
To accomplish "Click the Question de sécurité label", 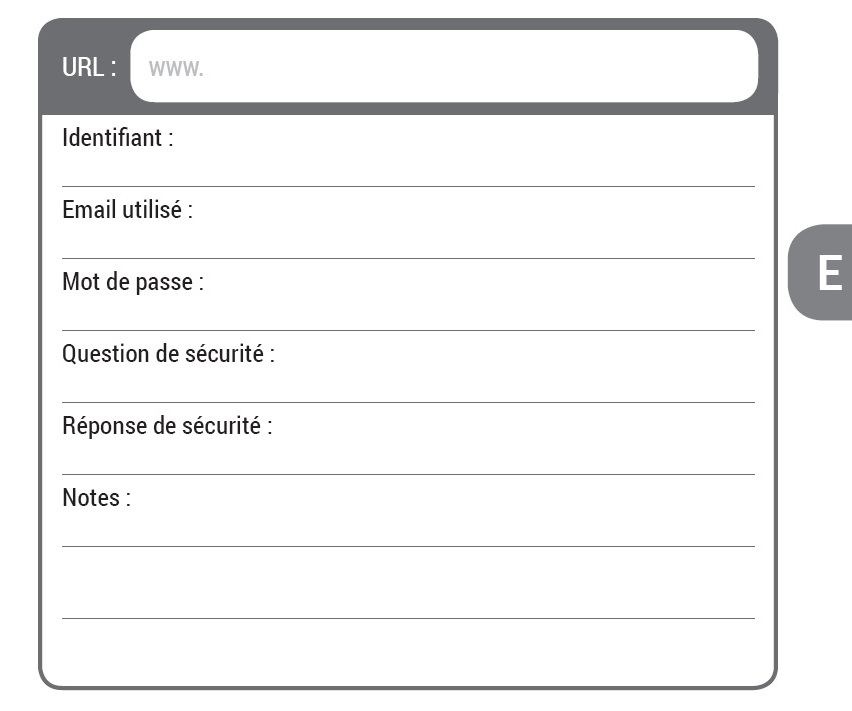I will coord(168,354).
